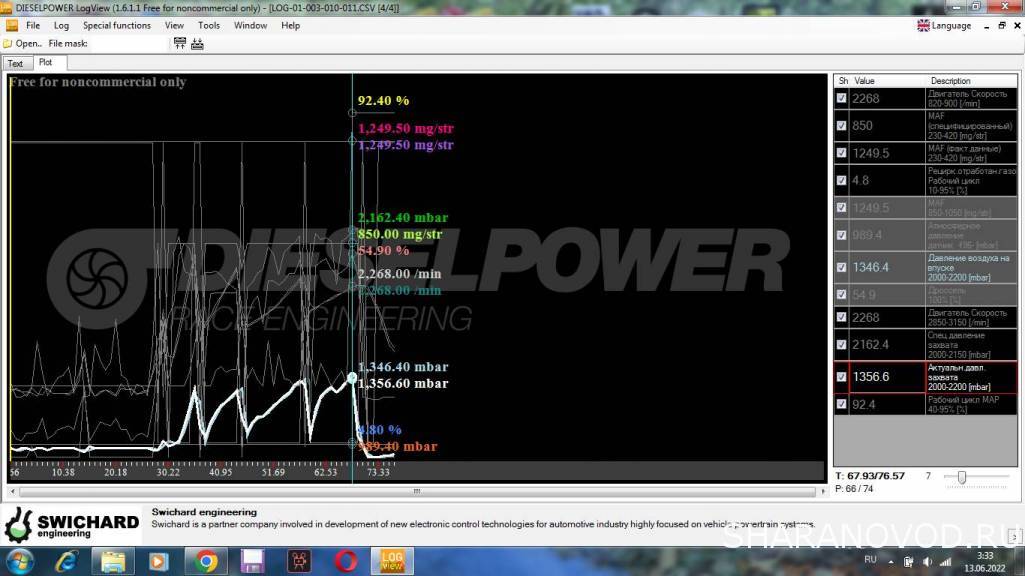This screenshot has width=1025, height=576.
Task: Open the Special functions menu
Action: tap(117, 26)
